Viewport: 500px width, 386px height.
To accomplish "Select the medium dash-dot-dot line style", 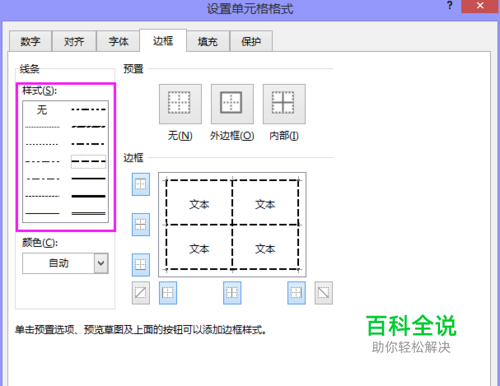I will click(89, 109).
